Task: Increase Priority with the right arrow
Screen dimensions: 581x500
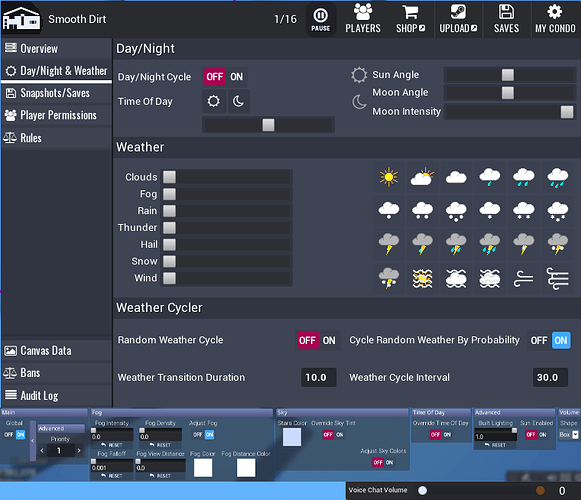Action: [79, 451]
